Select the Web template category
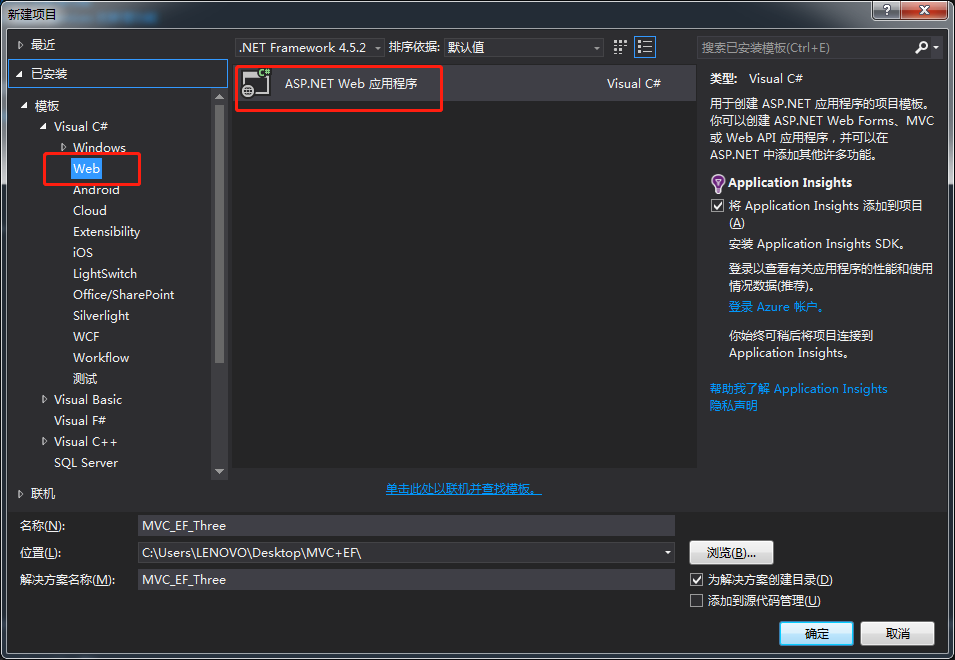Screen dimensions: 955x660 86,169
